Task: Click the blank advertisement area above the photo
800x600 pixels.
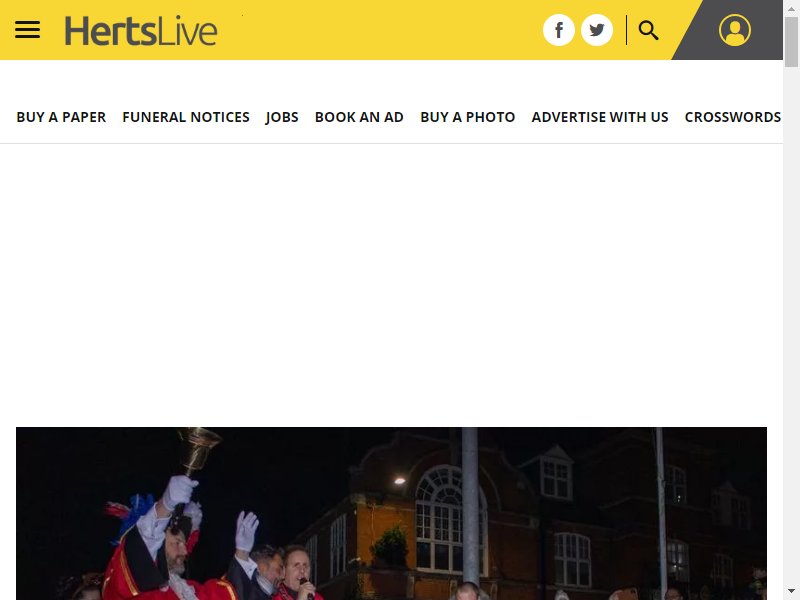Action: (x=391, y=286)
